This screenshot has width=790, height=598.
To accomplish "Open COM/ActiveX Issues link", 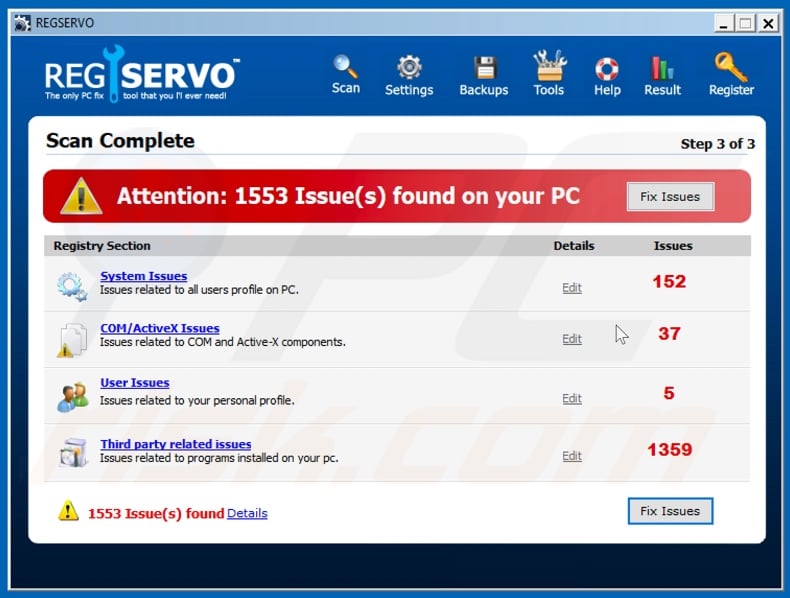I will [x=159, y=328].
